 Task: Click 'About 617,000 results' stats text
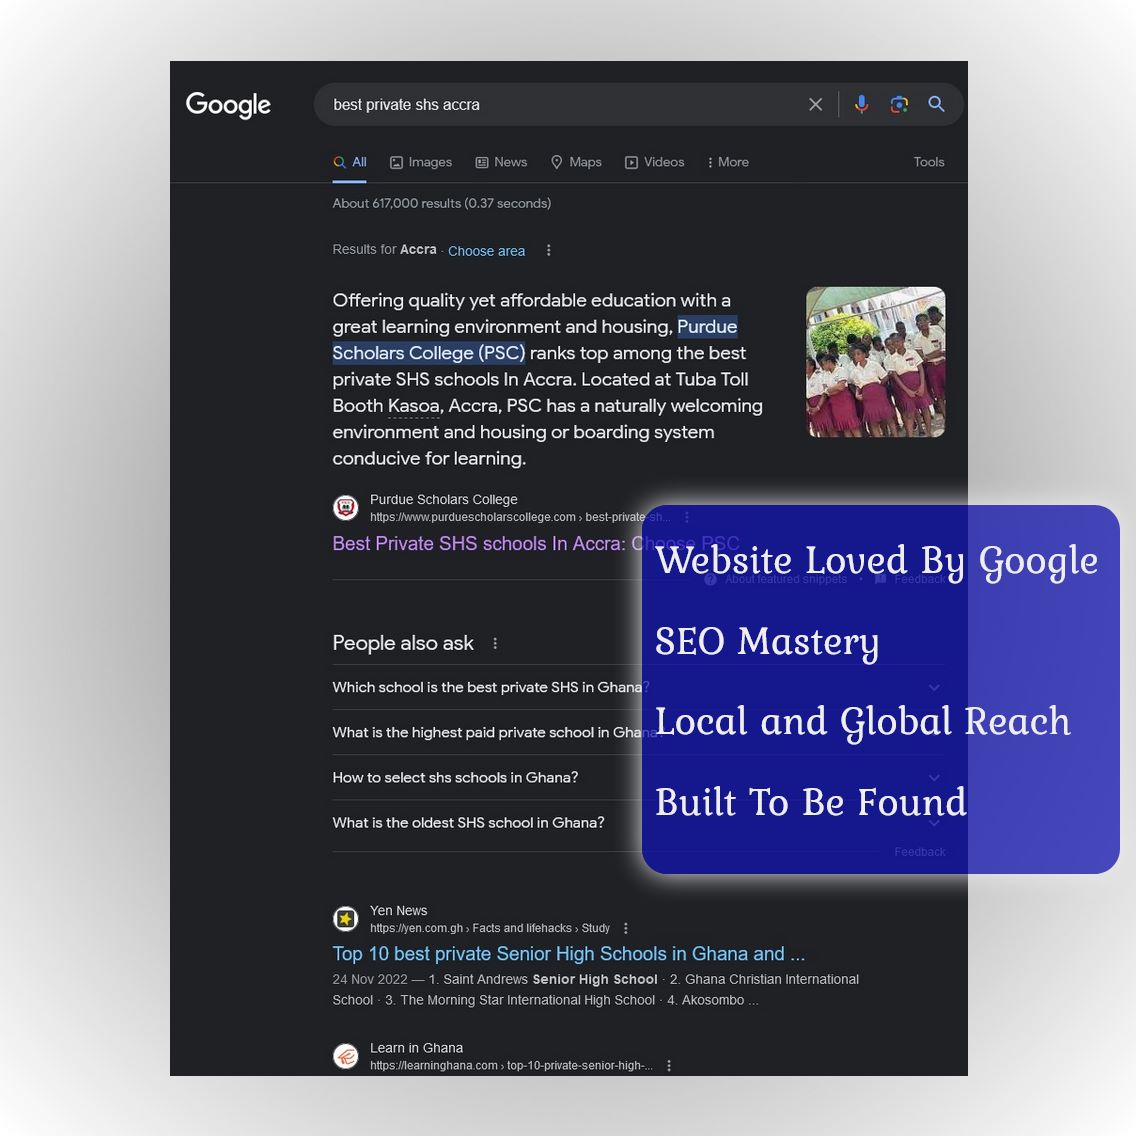[441, 204]
